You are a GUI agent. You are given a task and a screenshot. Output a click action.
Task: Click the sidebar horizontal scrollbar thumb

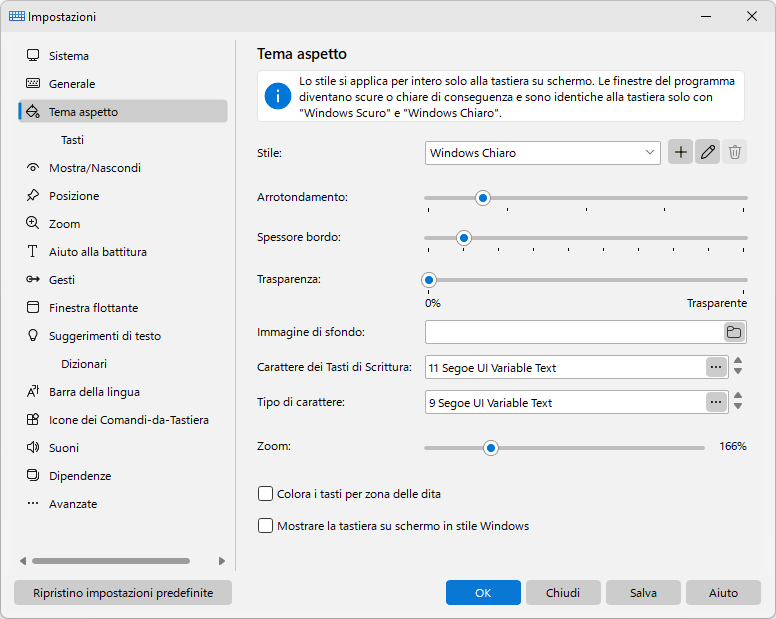(111, 561)
